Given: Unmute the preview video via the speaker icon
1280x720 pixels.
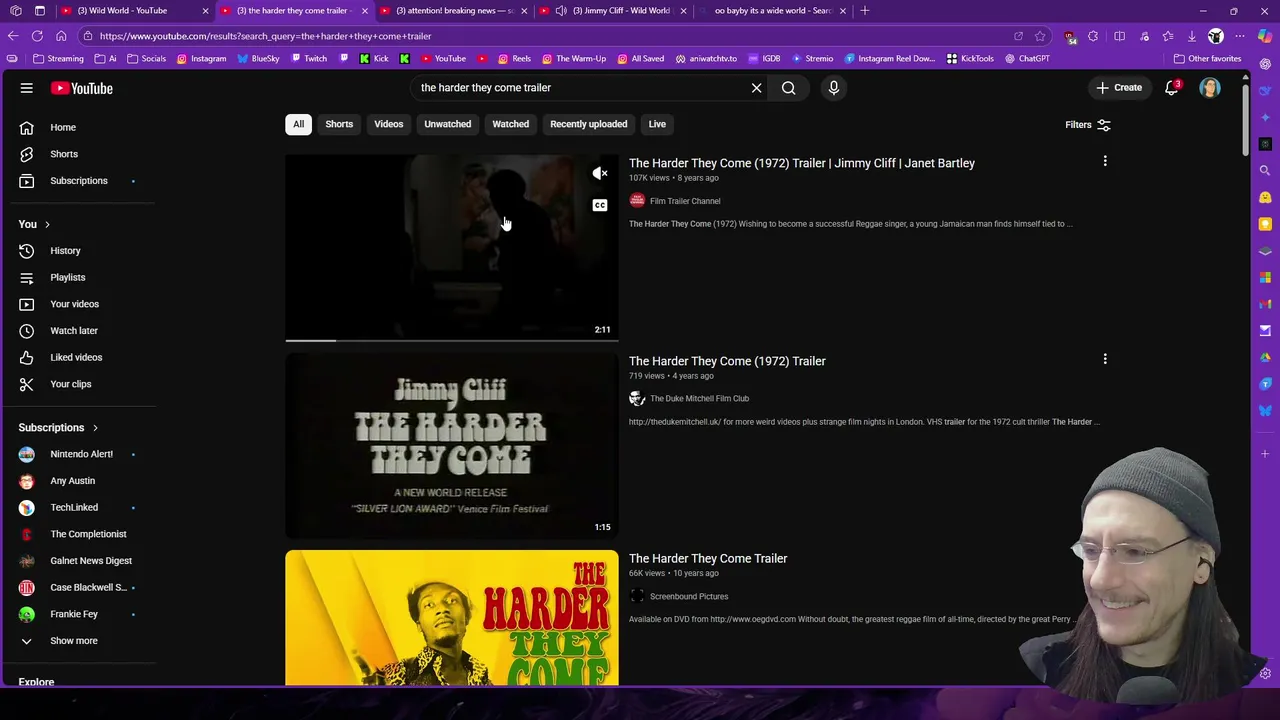Looking at the screenshot, I should tap(600, 174).
